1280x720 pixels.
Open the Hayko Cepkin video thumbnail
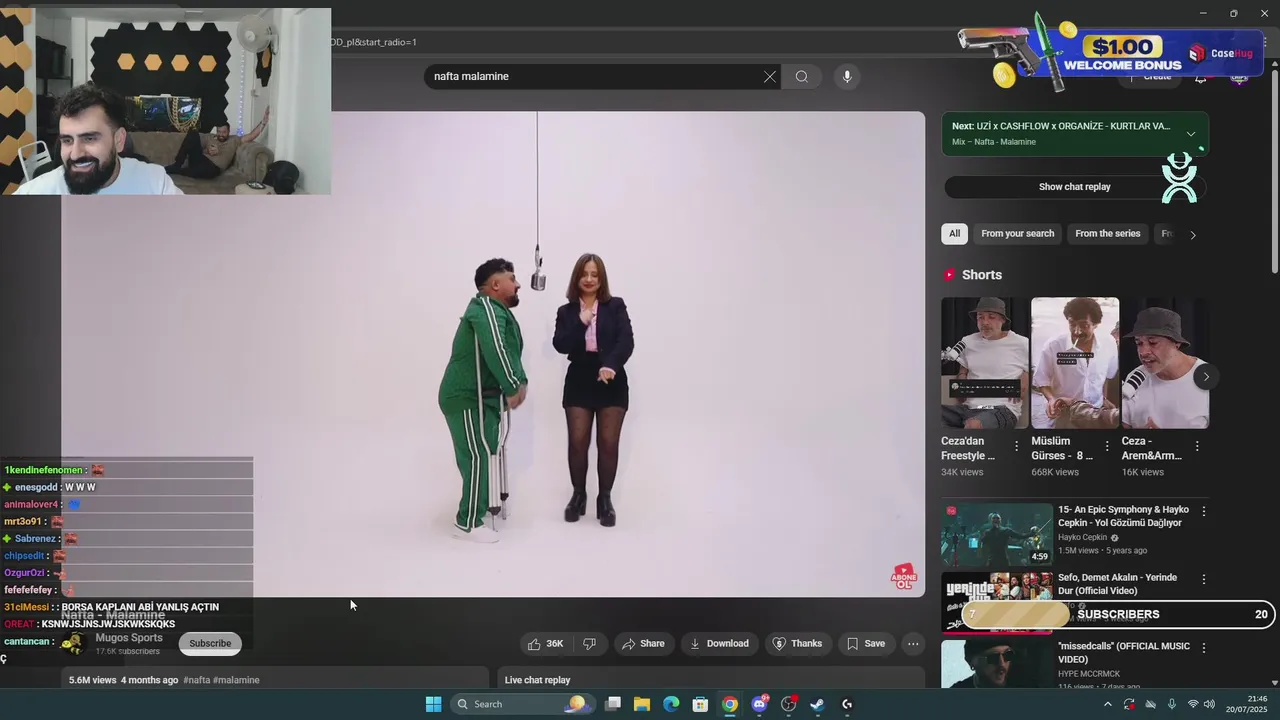pyautogui.click(x=996, y=534)
